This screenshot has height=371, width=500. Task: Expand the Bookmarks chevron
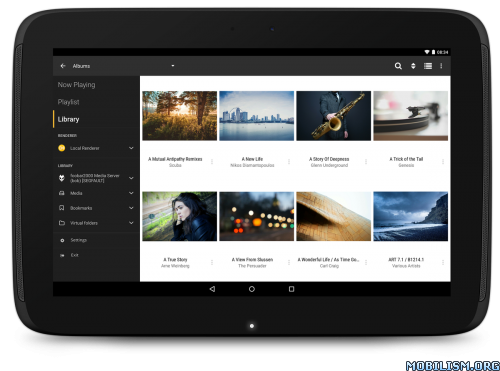pos(131,208)
